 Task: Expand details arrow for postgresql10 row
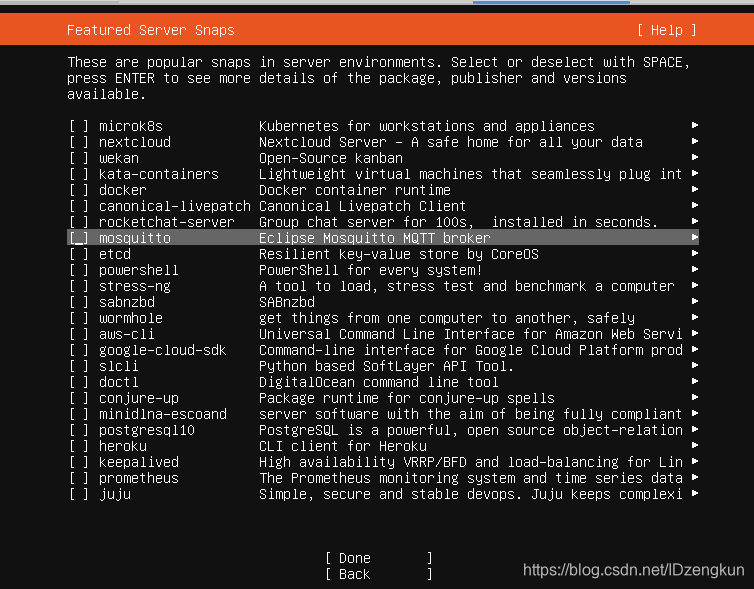click(x=695, y=429)
